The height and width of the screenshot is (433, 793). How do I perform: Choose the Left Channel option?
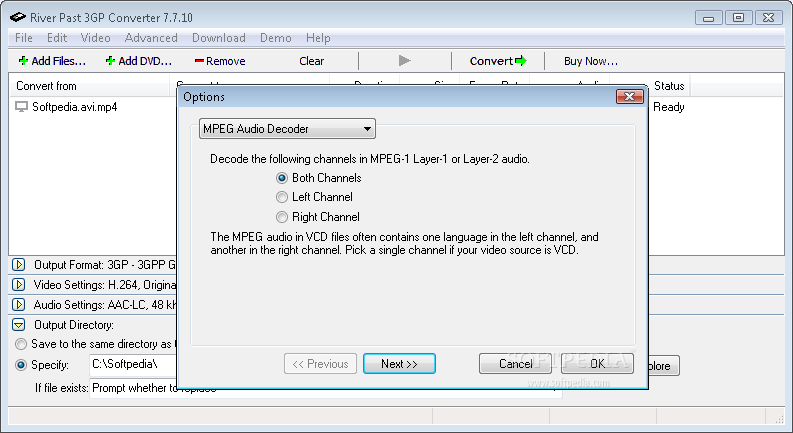click(x=282, y=197)
